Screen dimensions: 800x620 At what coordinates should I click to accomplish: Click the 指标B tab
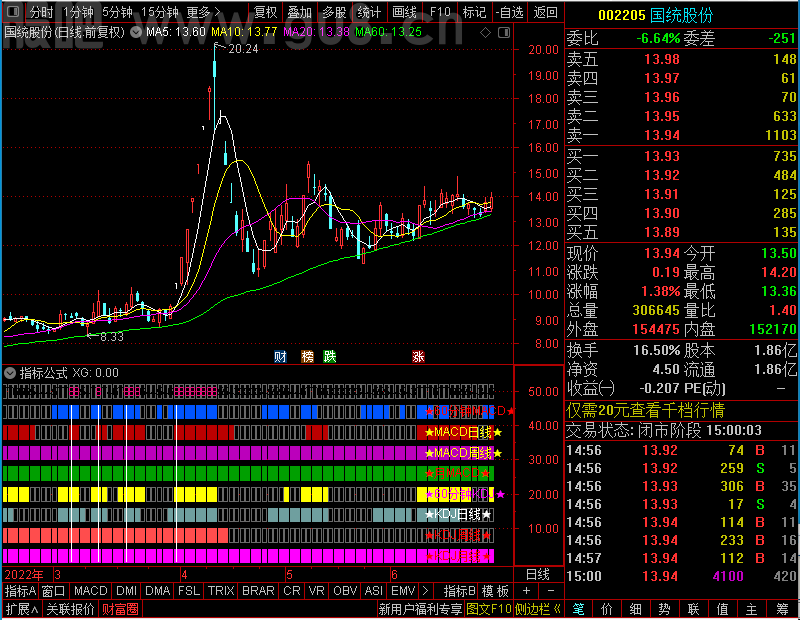coord(459,591)
